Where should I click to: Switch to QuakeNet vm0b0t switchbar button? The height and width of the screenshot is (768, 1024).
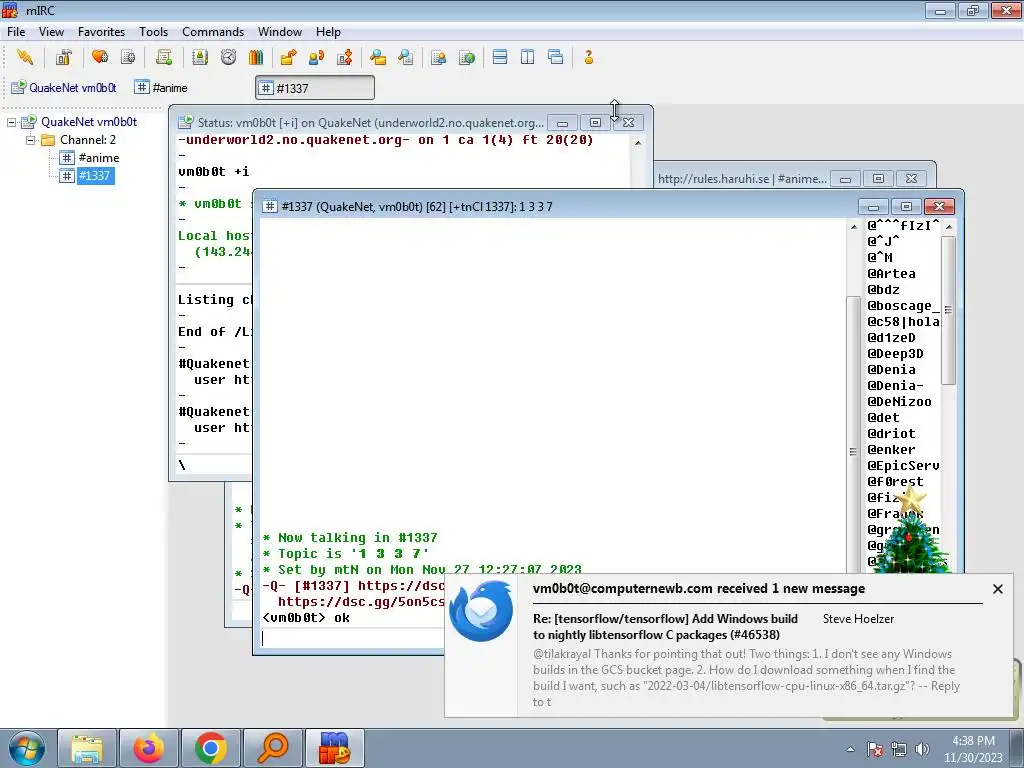tap(64, 88)
